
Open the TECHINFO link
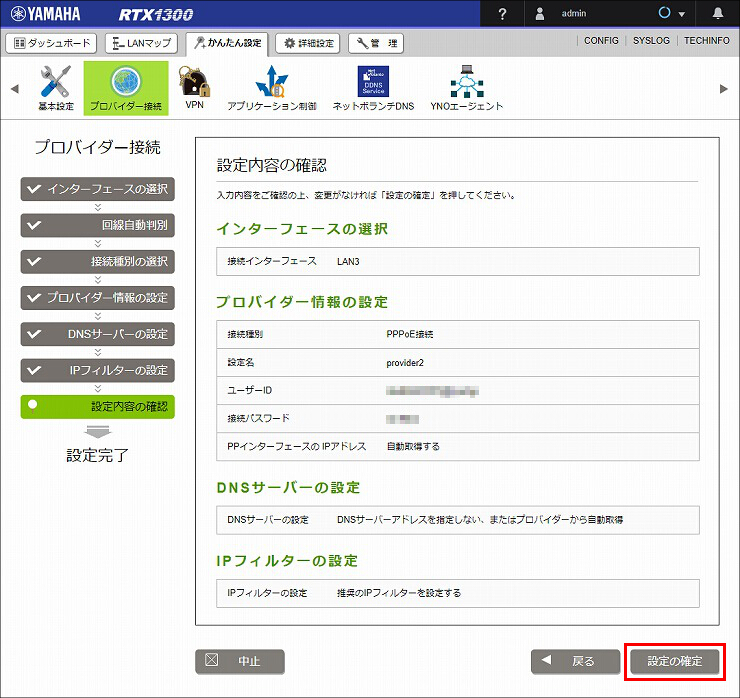click(706, 41)
